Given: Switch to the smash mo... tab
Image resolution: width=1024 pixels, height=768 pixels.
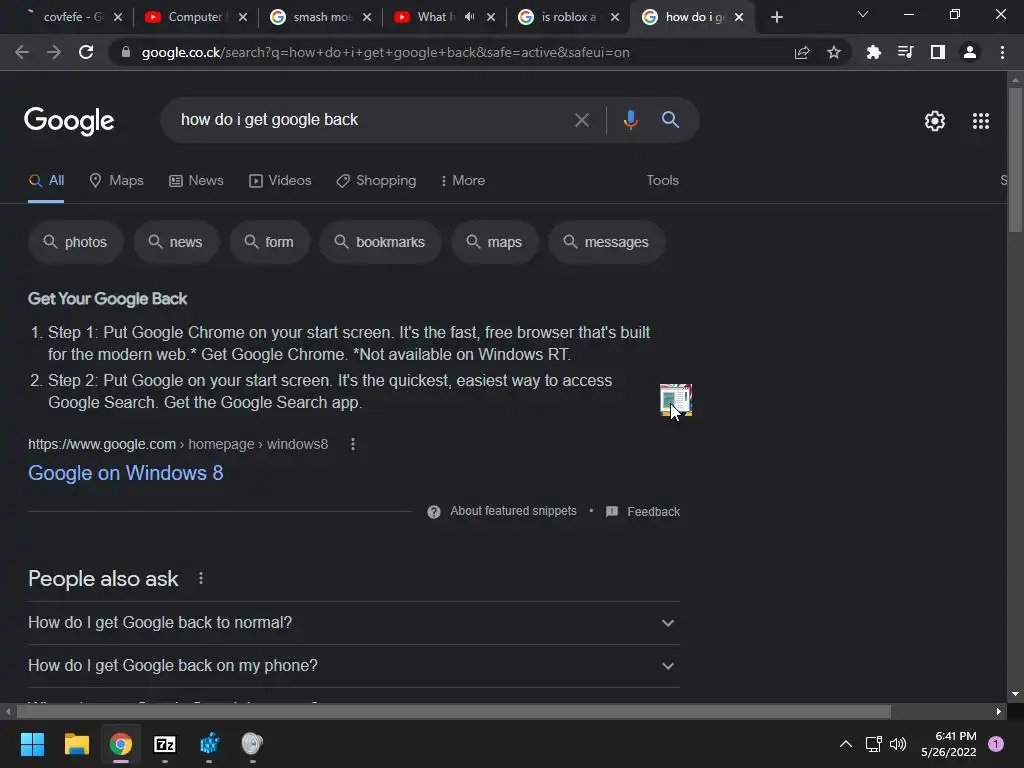Looking at the screenshot, I should (x=319, y=17).
